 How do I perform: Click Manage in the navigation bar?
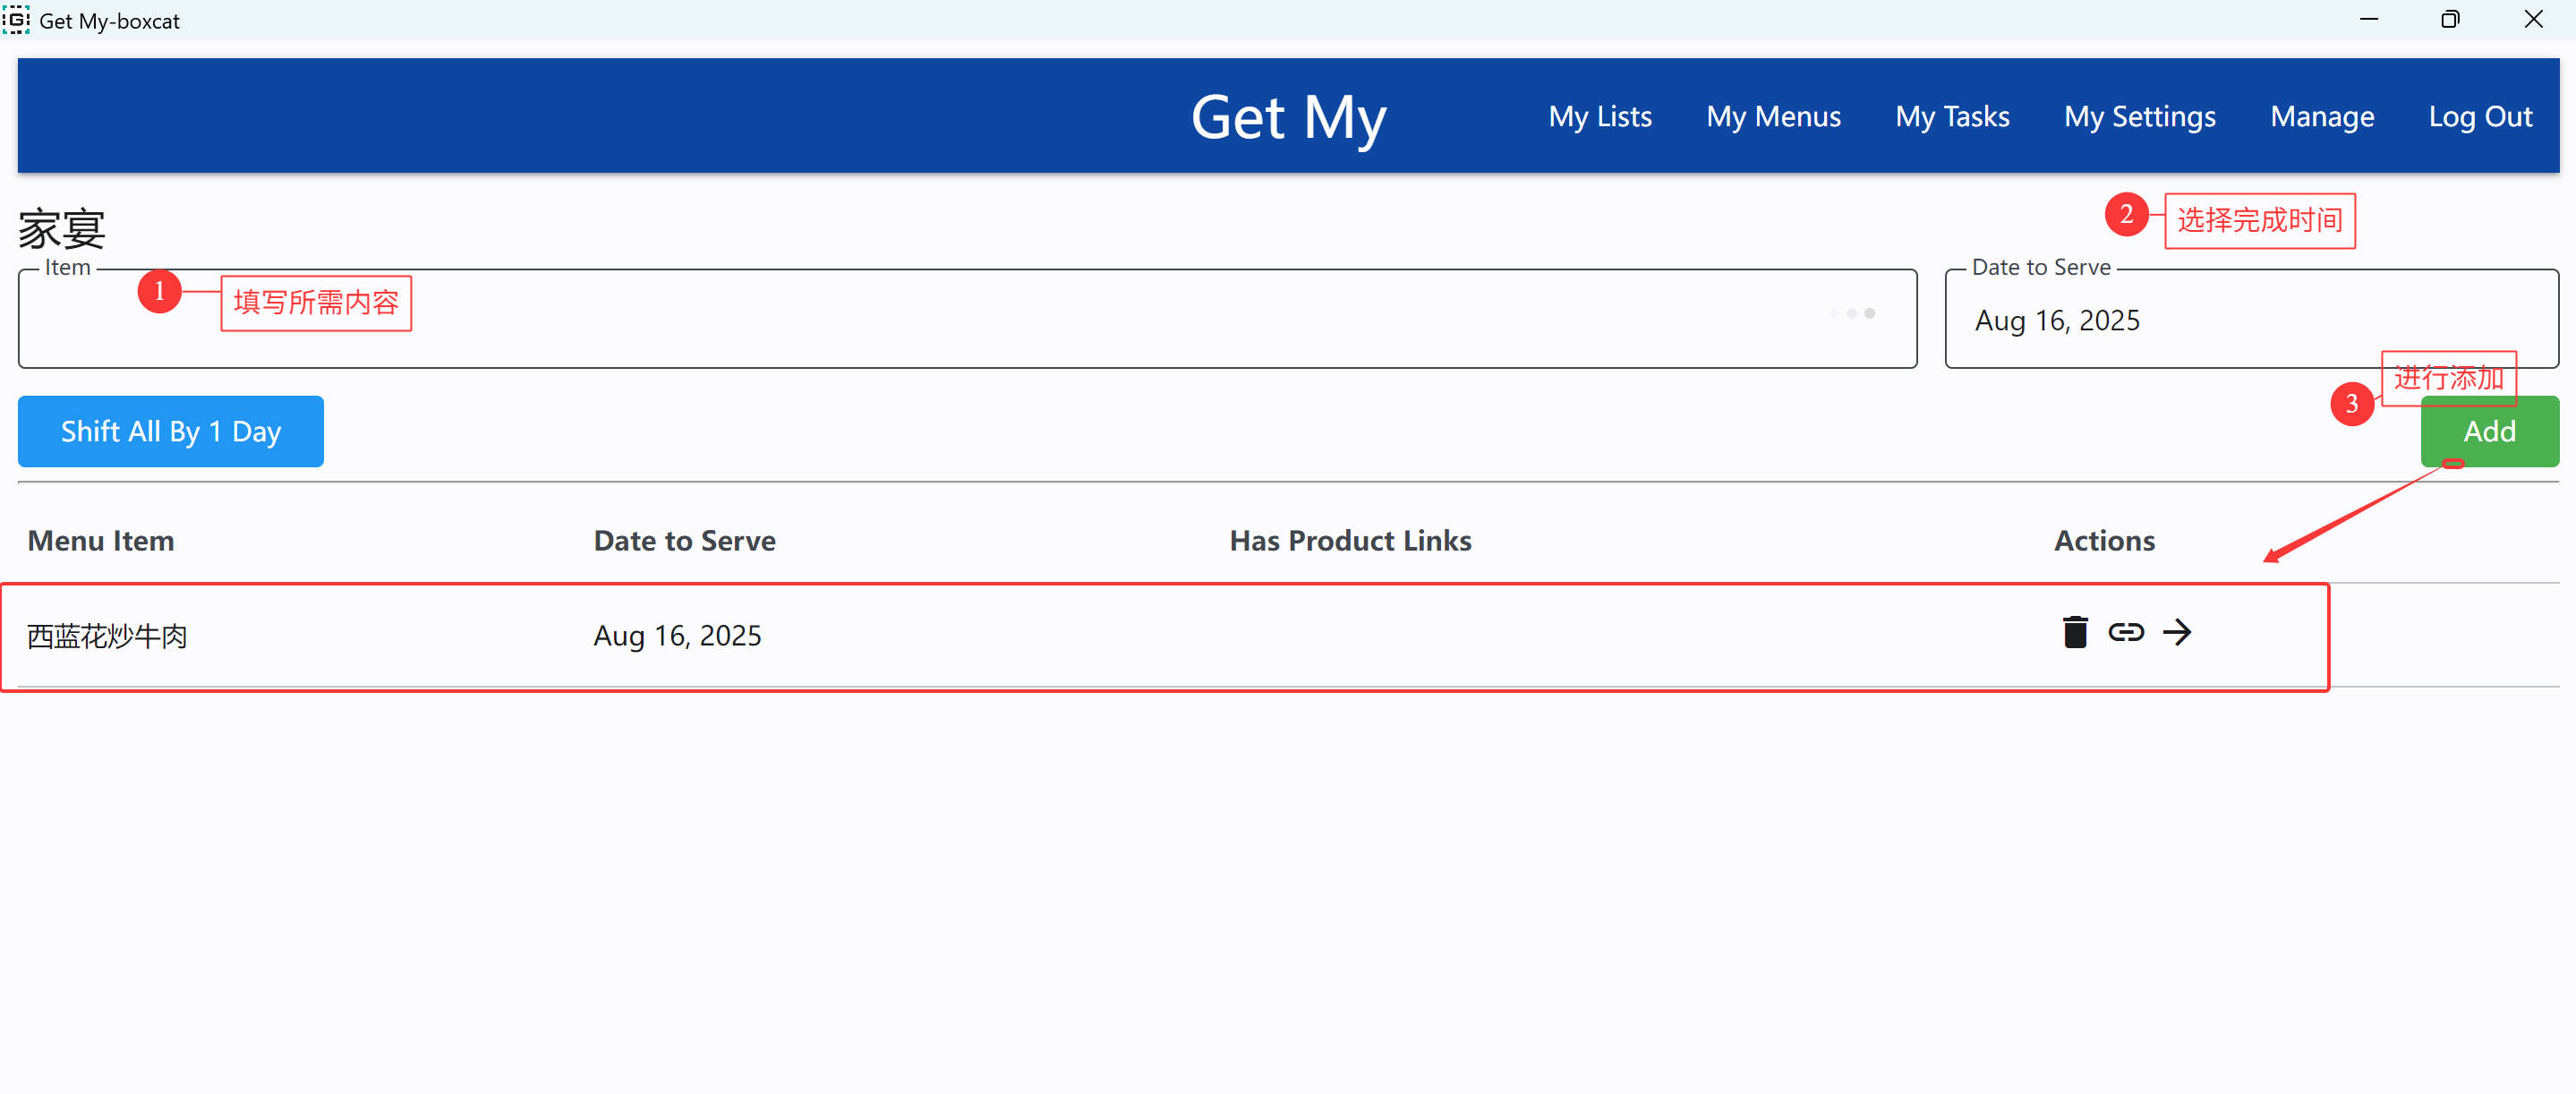[2322, 116]
